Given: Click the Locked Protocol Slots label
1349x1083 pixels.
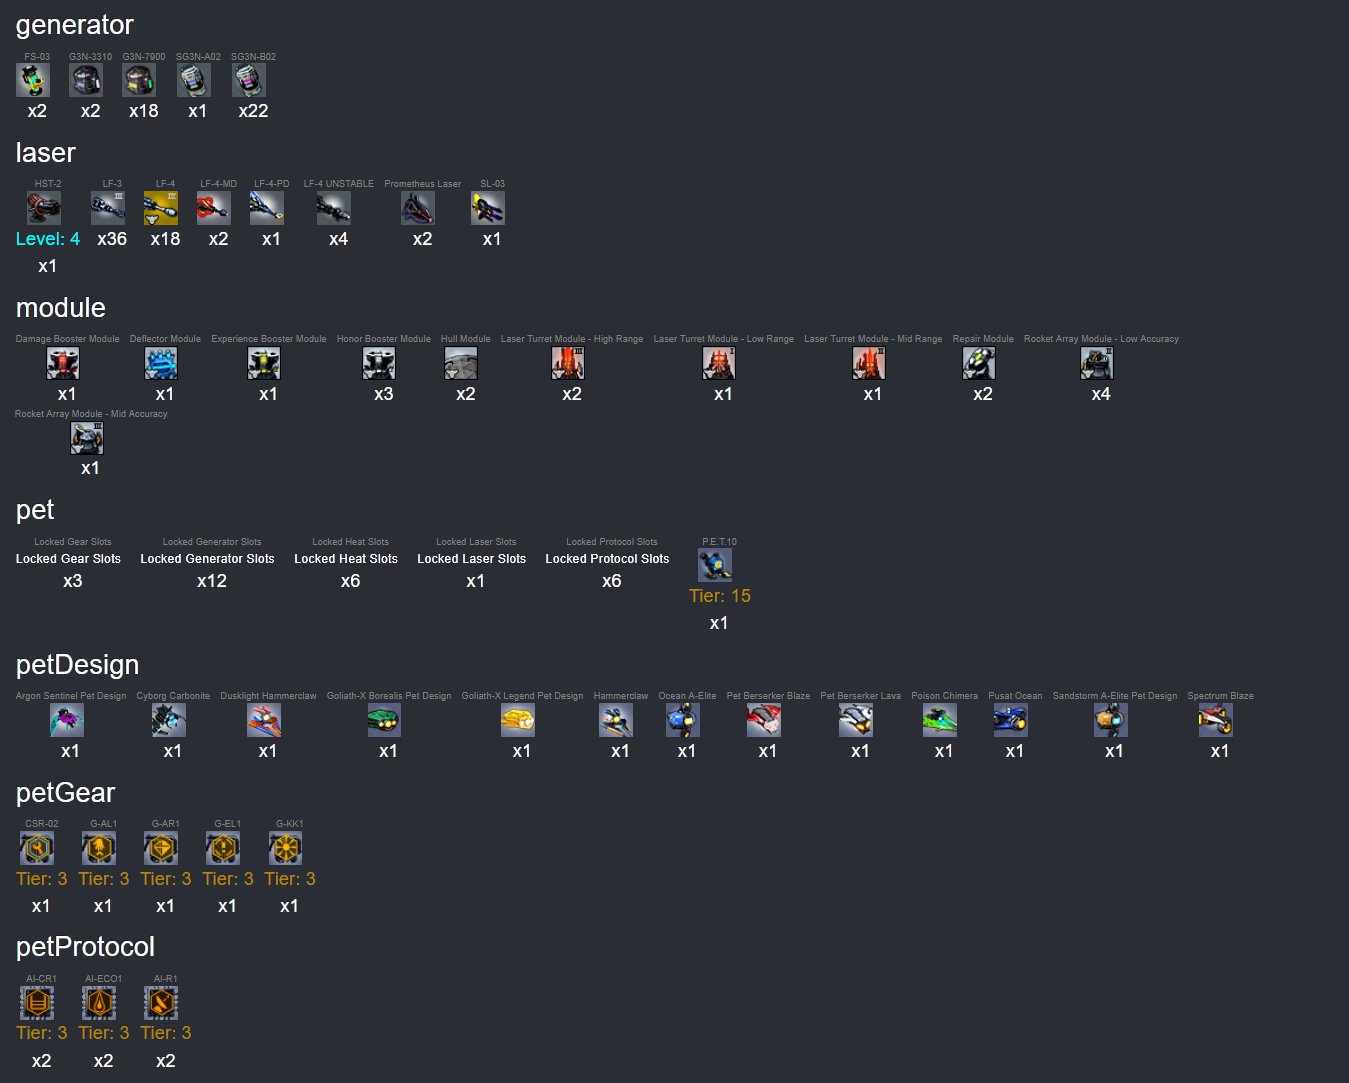Looking at the screenshot, I should tap(607, 559).
